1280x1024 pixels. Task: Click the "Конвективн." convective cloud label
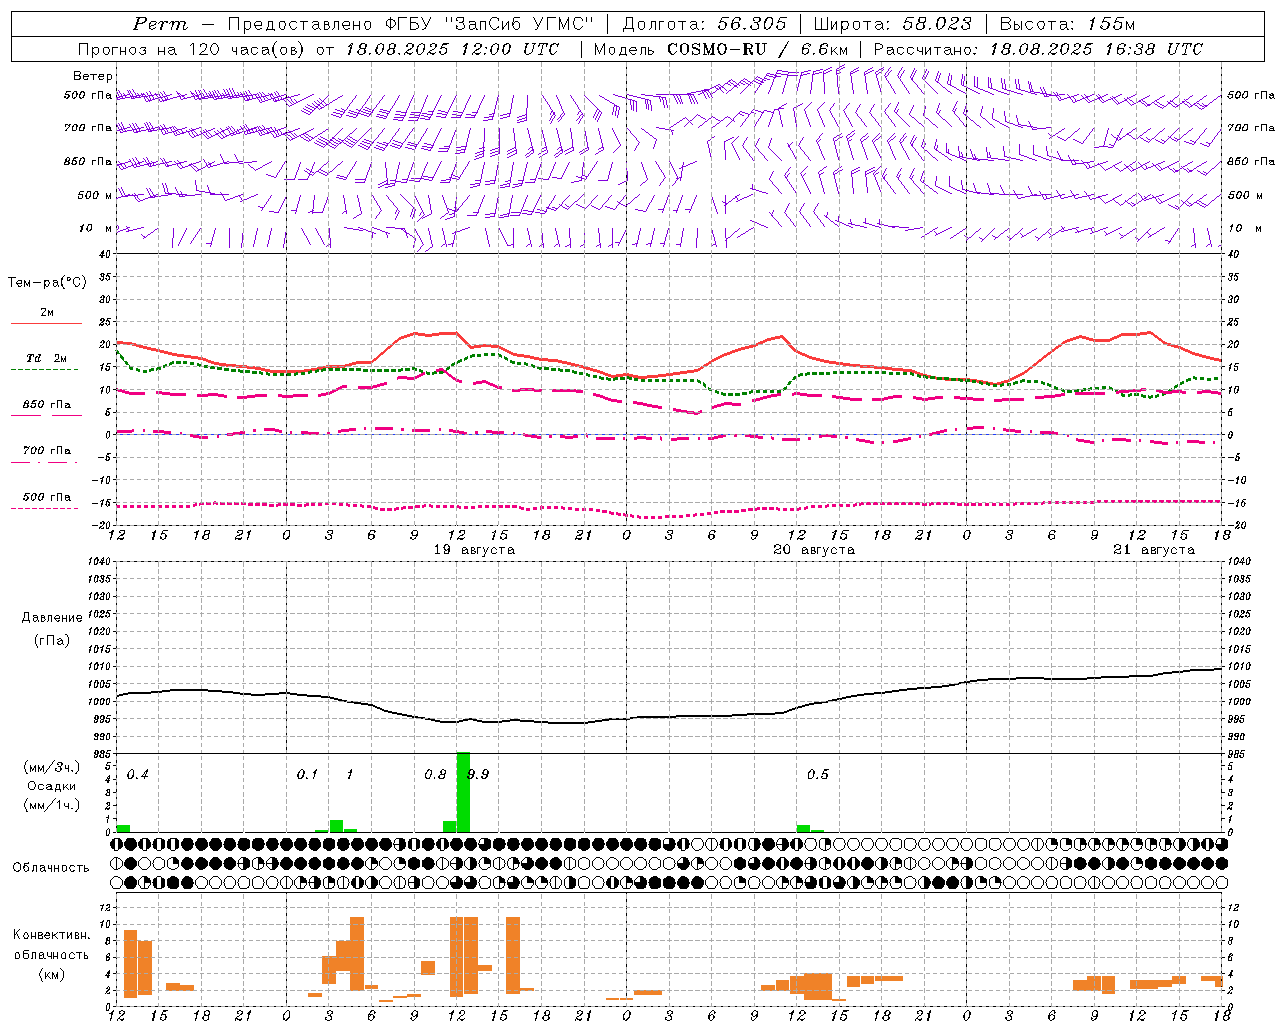[x=52, y=935]
